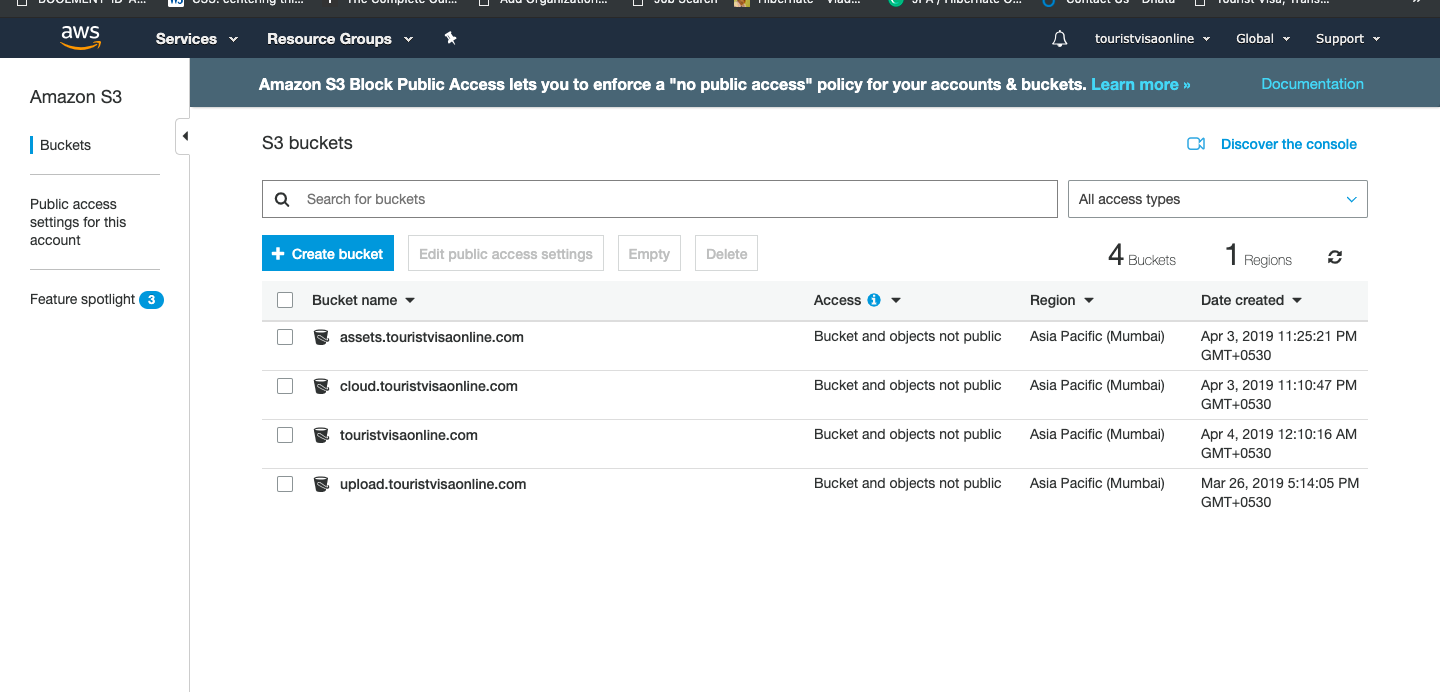This screenshot has height=692, width=1440.
Task: Open Resource Groups menu
Action: (339, 39)
